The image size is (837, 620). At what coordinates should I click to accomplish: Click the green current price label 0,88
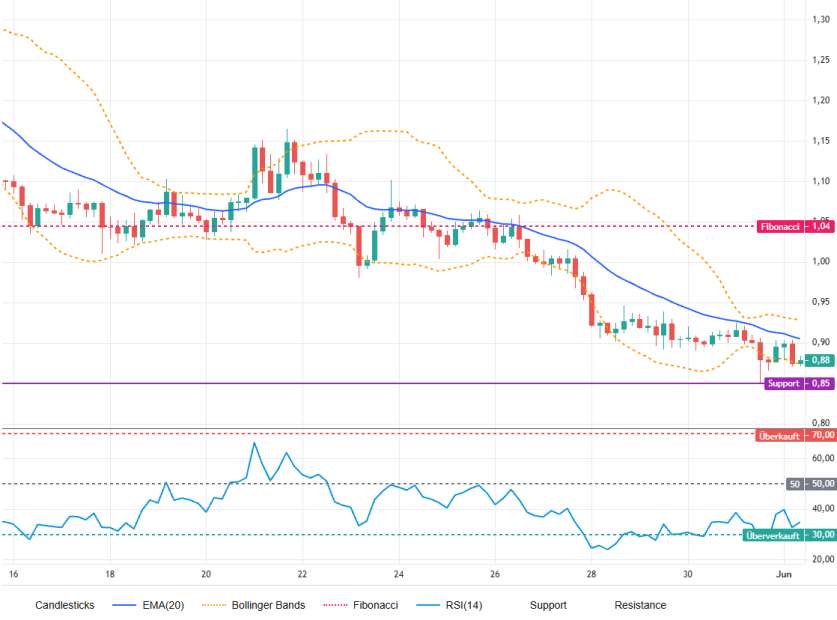tap(820, 360)
